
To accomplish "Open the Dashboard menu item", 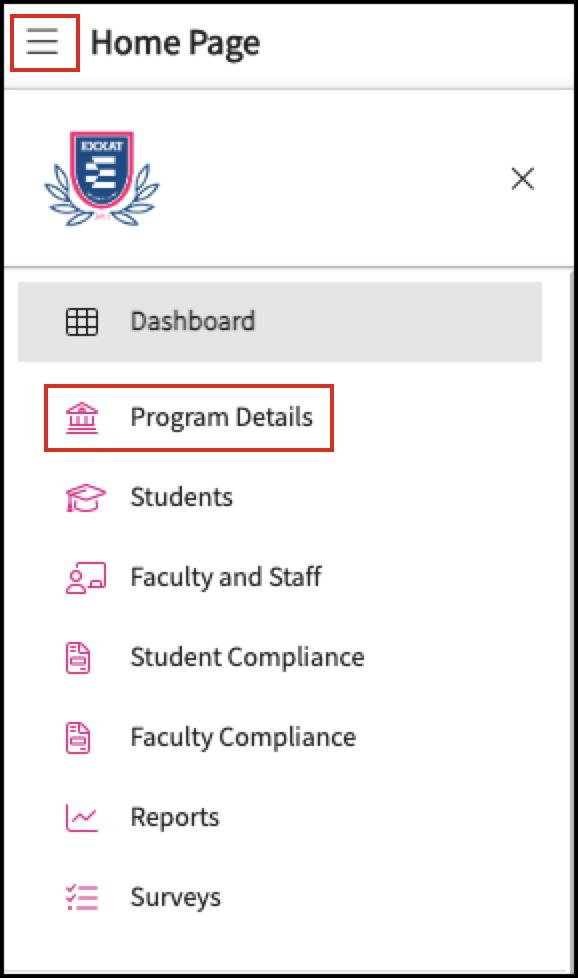I will (279, 322).
